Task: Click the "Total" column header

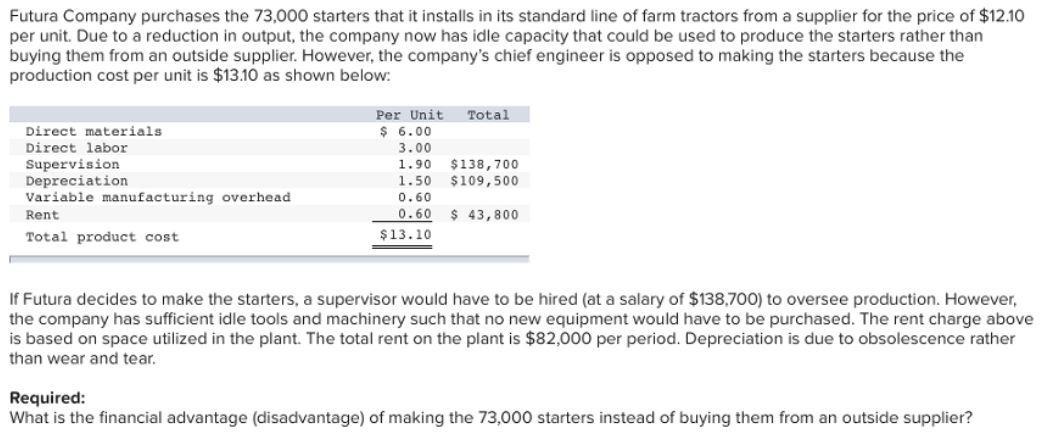Action: coord(488,115)
